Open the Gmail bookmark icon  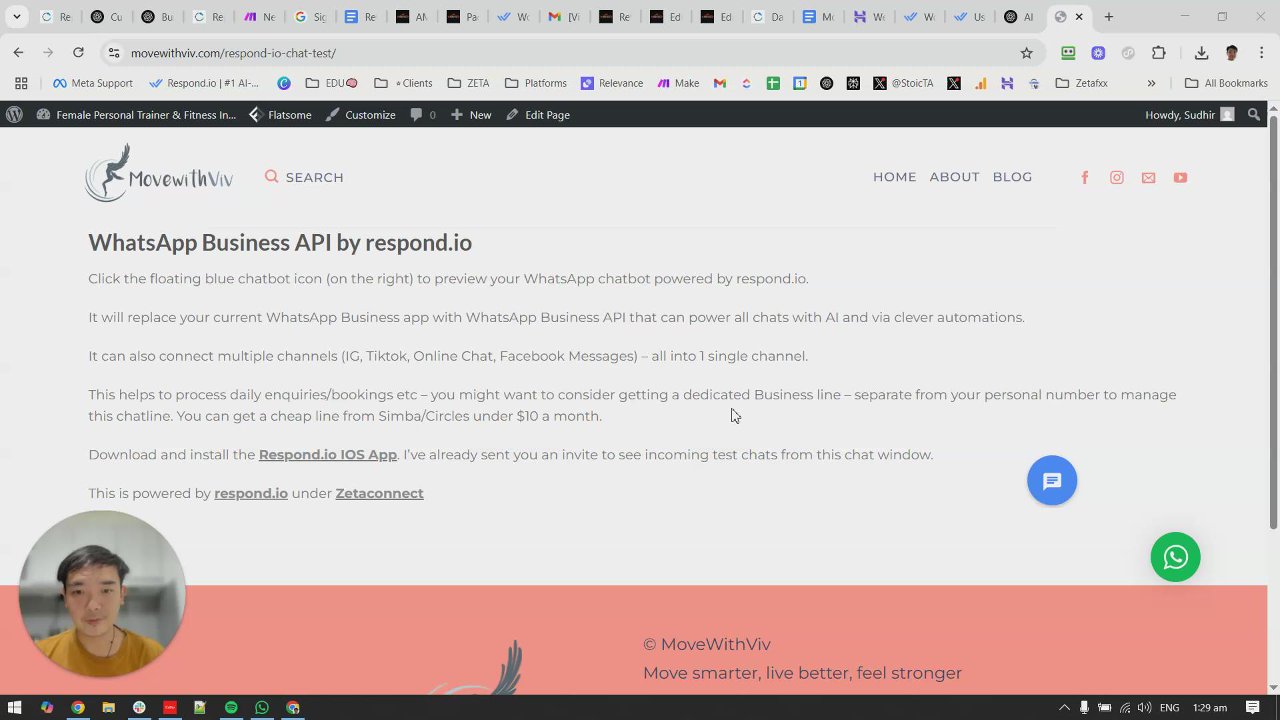719,83
